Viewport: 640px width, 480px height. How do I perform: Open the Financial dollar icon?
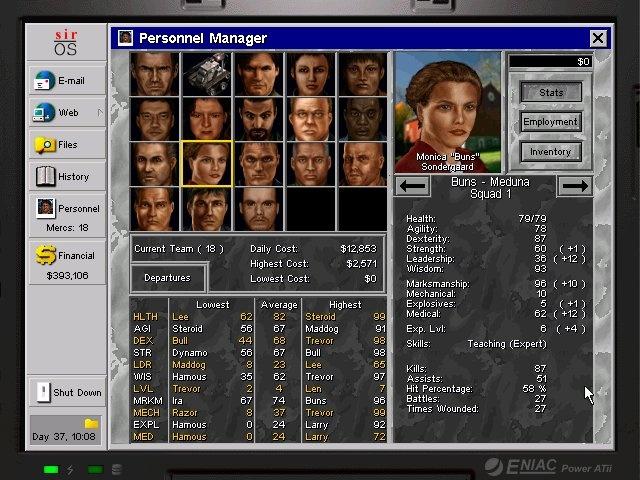(x=45, y=256)
